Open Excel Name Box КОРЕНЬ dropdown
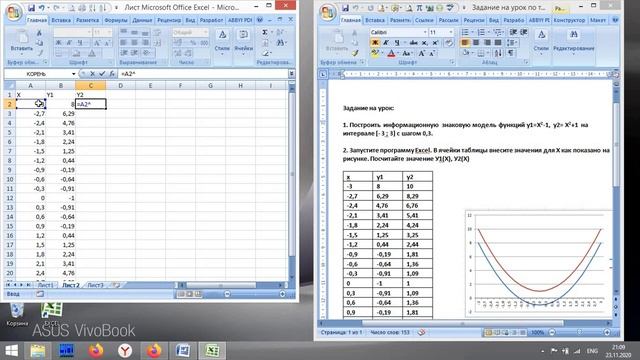 73,74
